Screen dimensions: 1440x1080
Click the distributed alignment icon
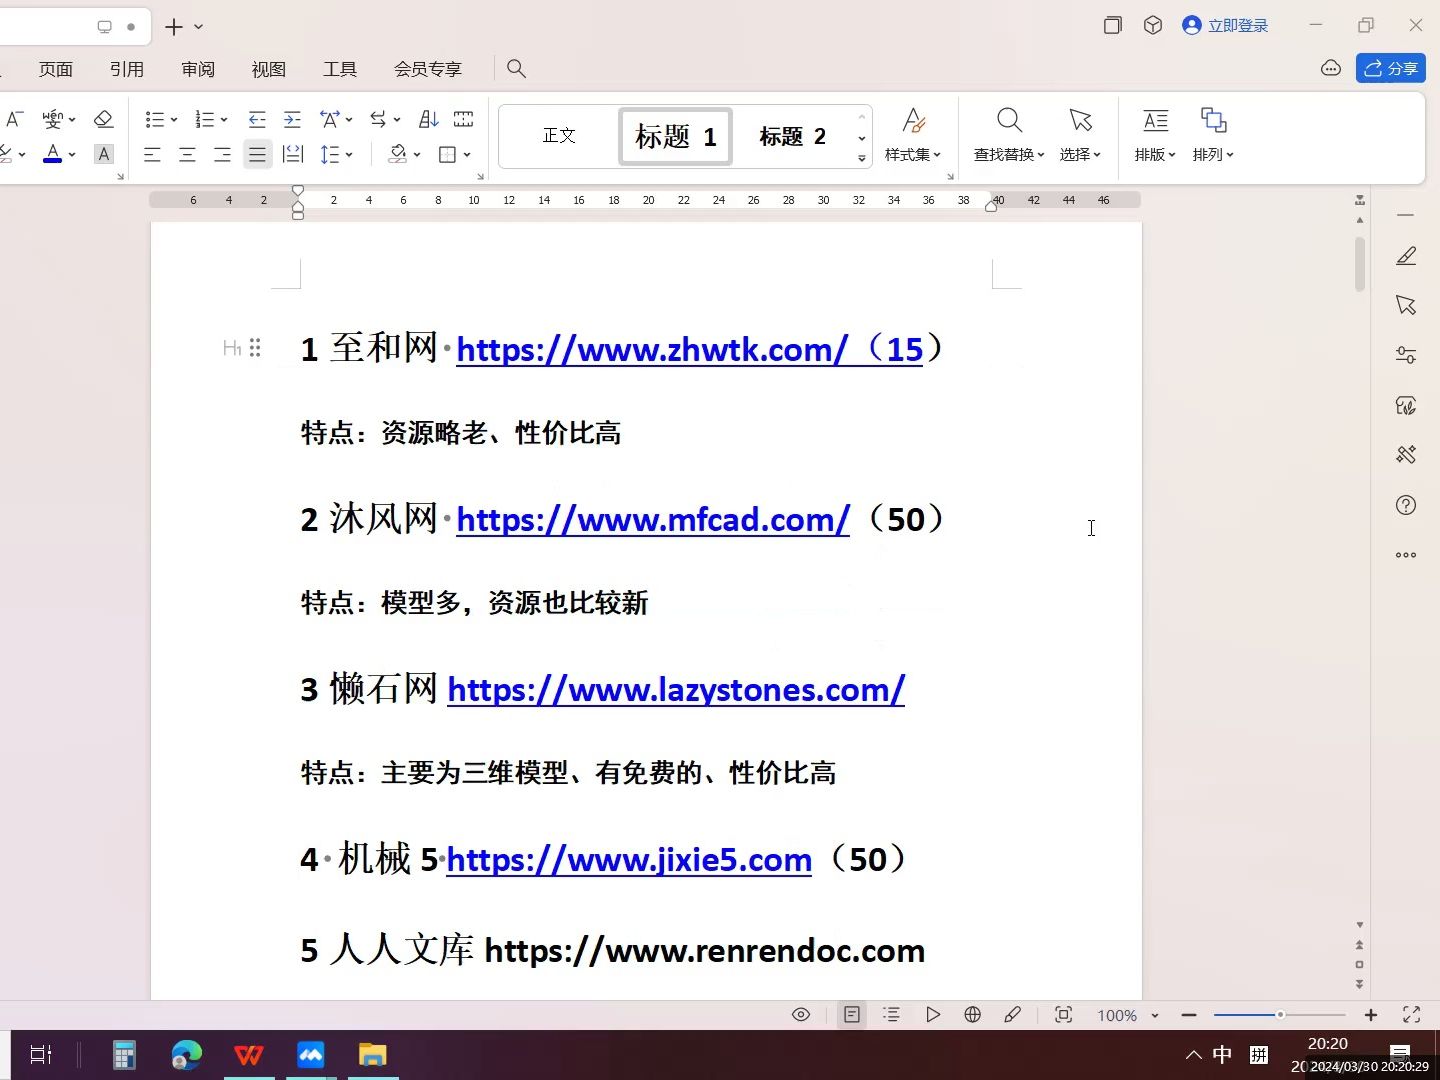point(292,154)
